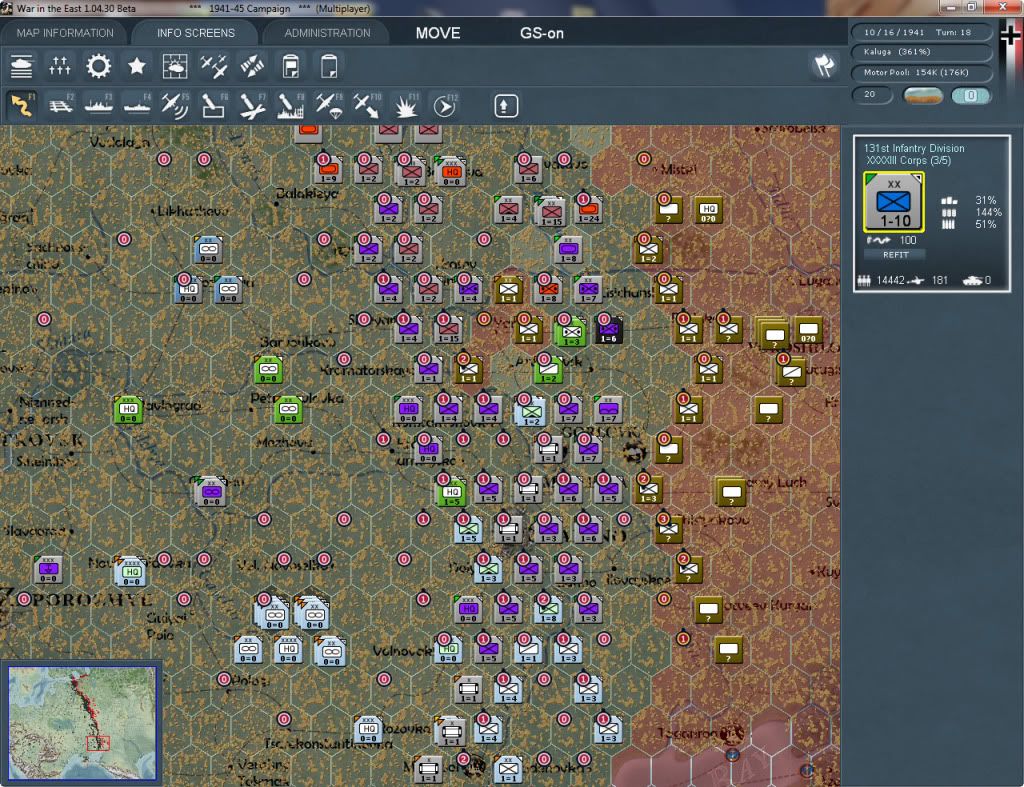
Task: Select the F4 amphibious ship mode
Action: (137, 105)
